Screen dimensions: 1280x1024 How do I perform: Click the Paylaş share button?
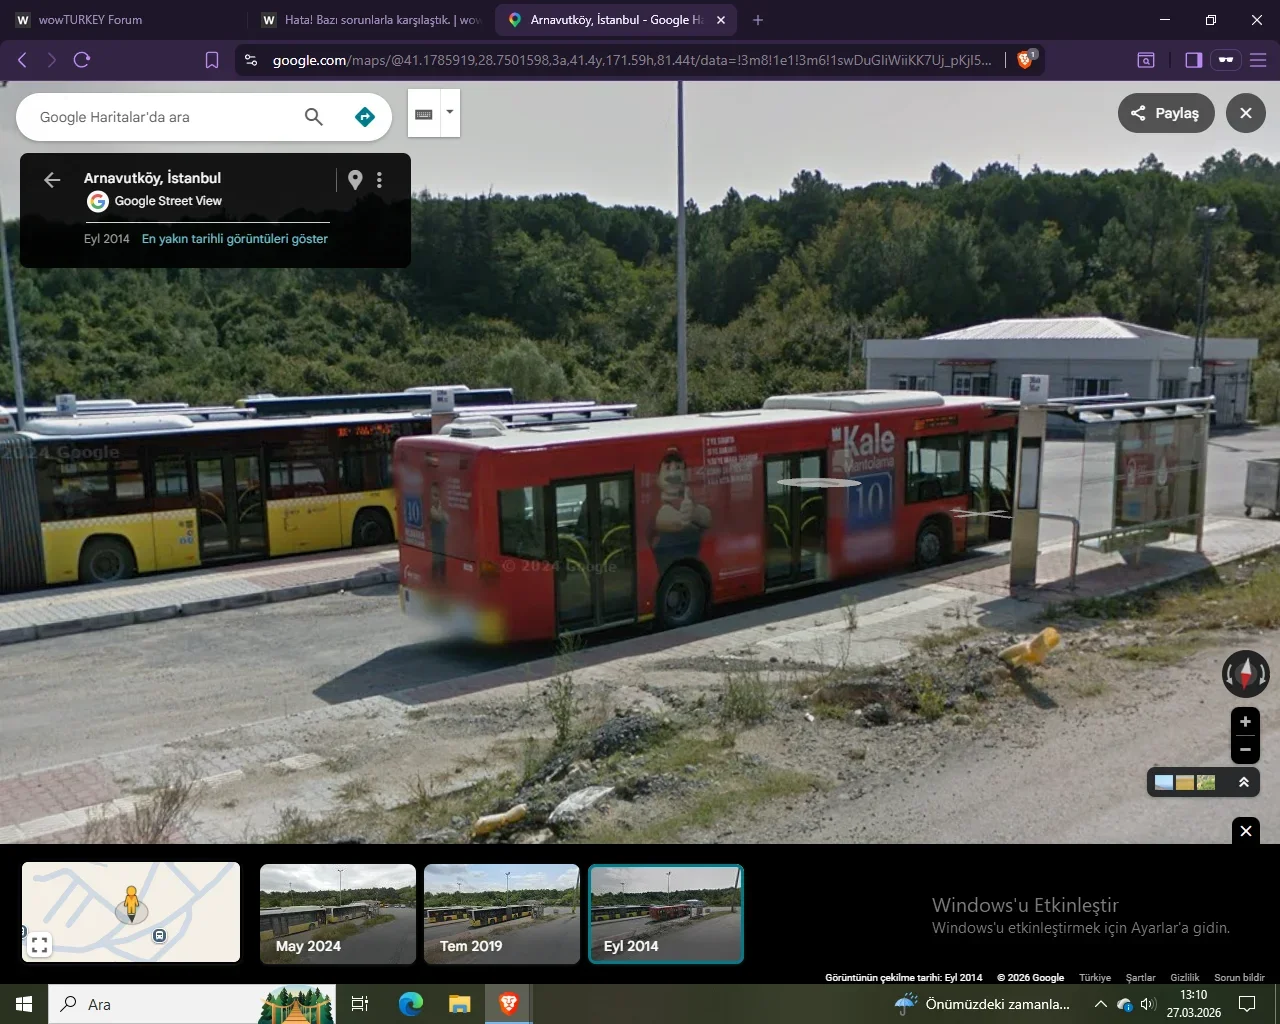click(1165, 113)
